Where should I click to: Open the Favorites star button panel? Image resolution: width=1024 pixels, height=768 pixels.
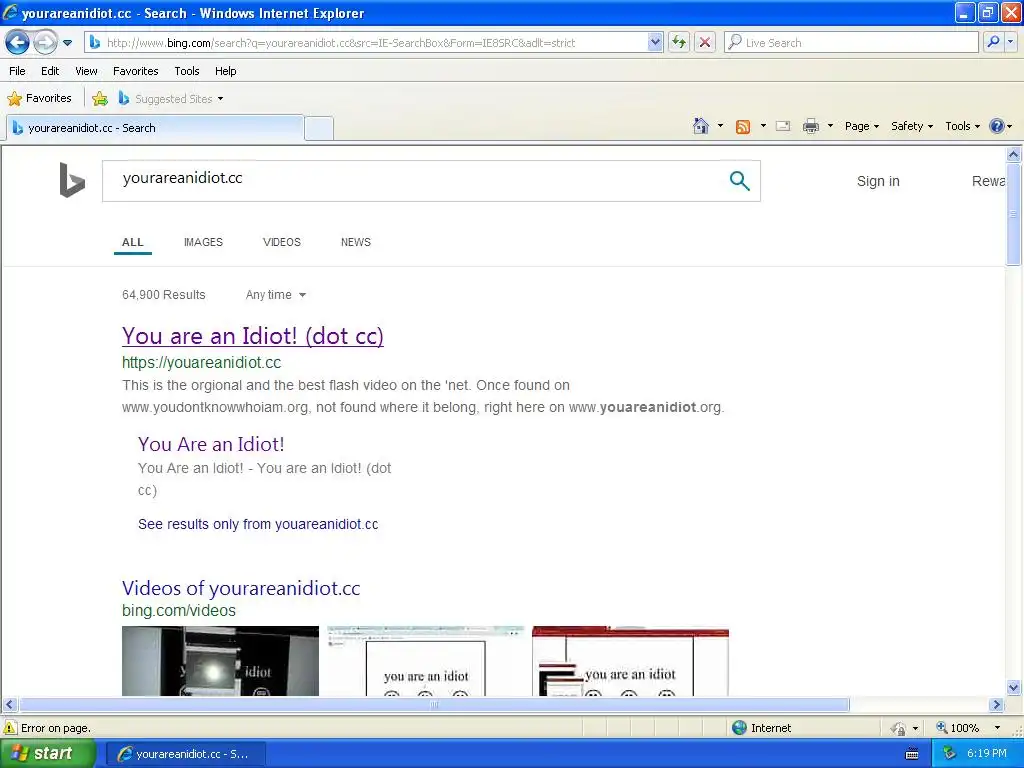click(x=39, y=99)
